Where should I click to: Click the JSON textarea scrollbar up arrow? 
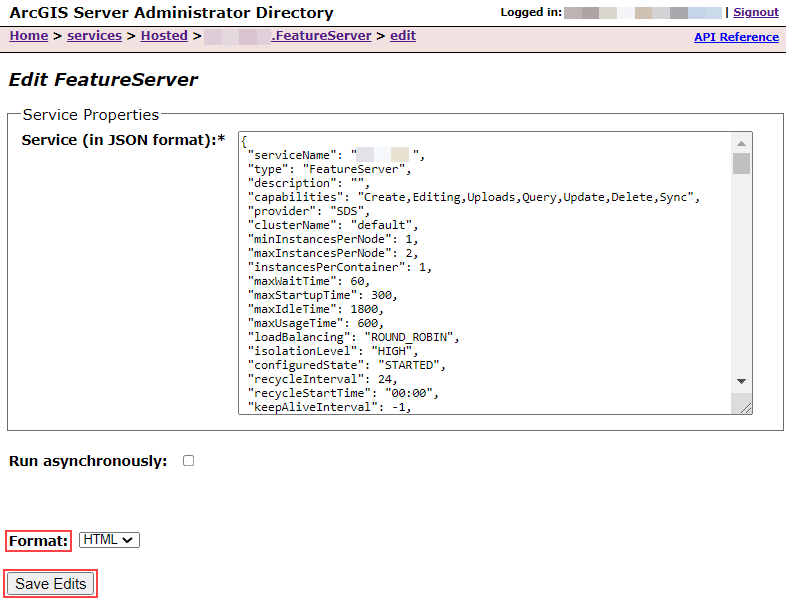[741, 143]
